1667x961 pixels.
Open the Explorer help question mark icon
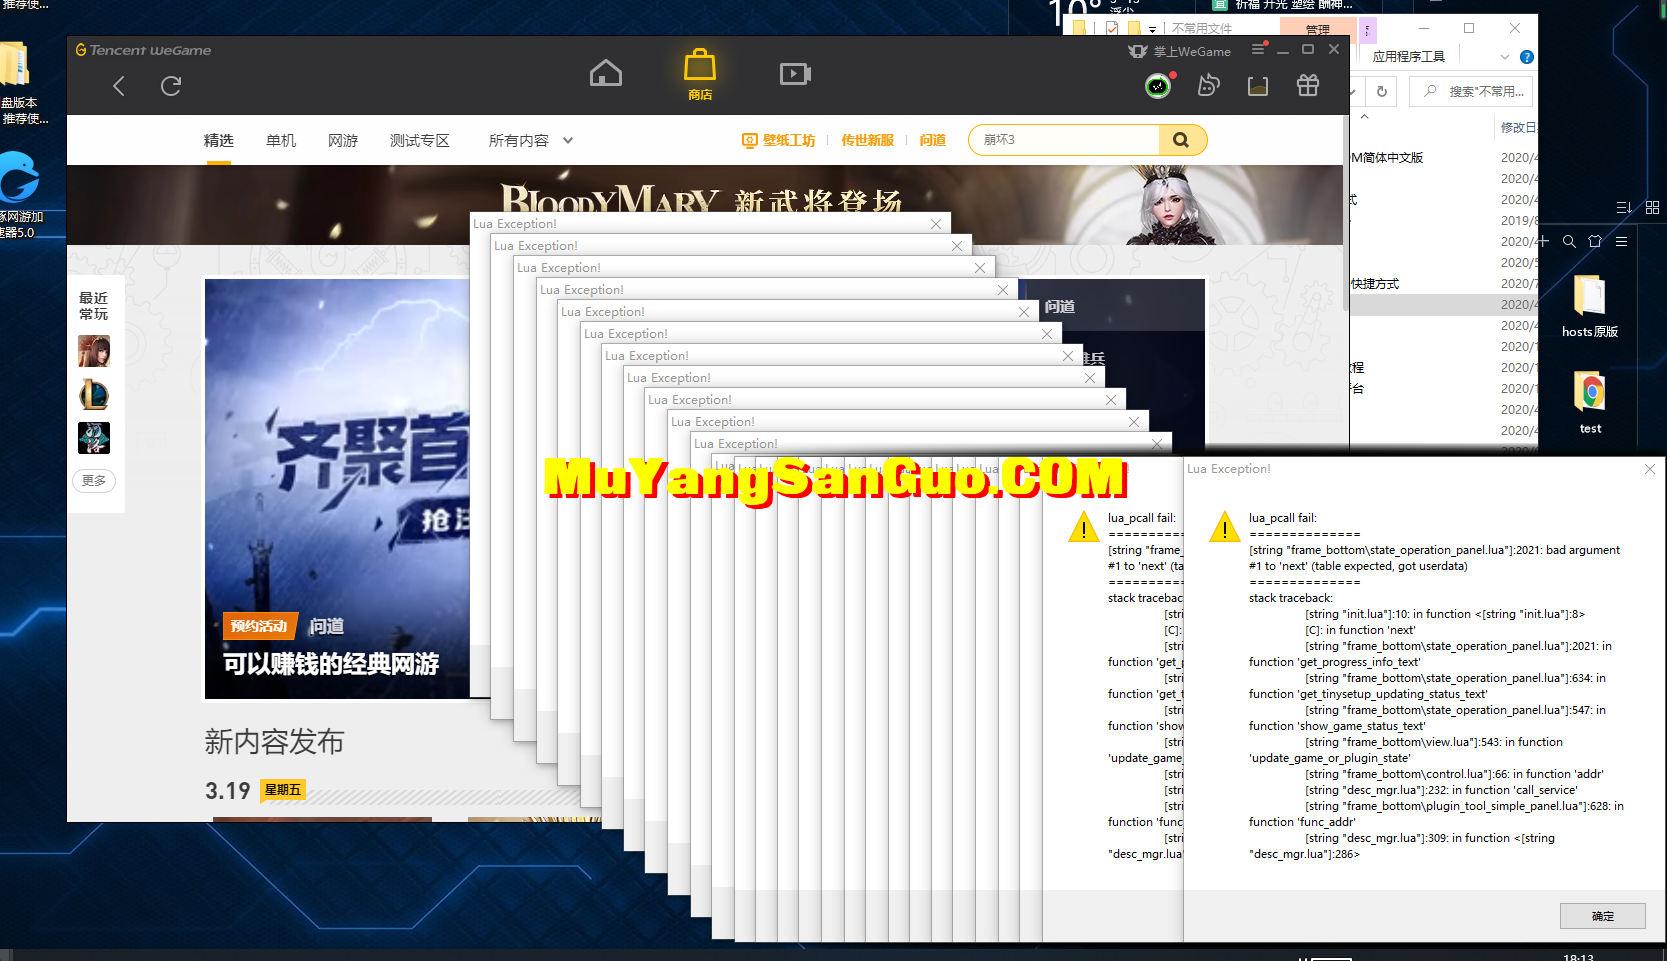[x=1527, y=57]
